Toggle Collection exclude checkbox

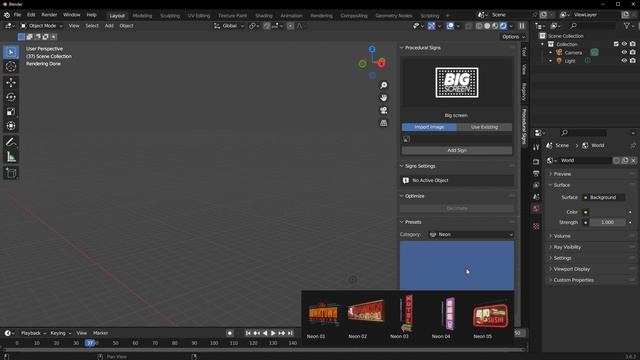[x=616, y=44]
